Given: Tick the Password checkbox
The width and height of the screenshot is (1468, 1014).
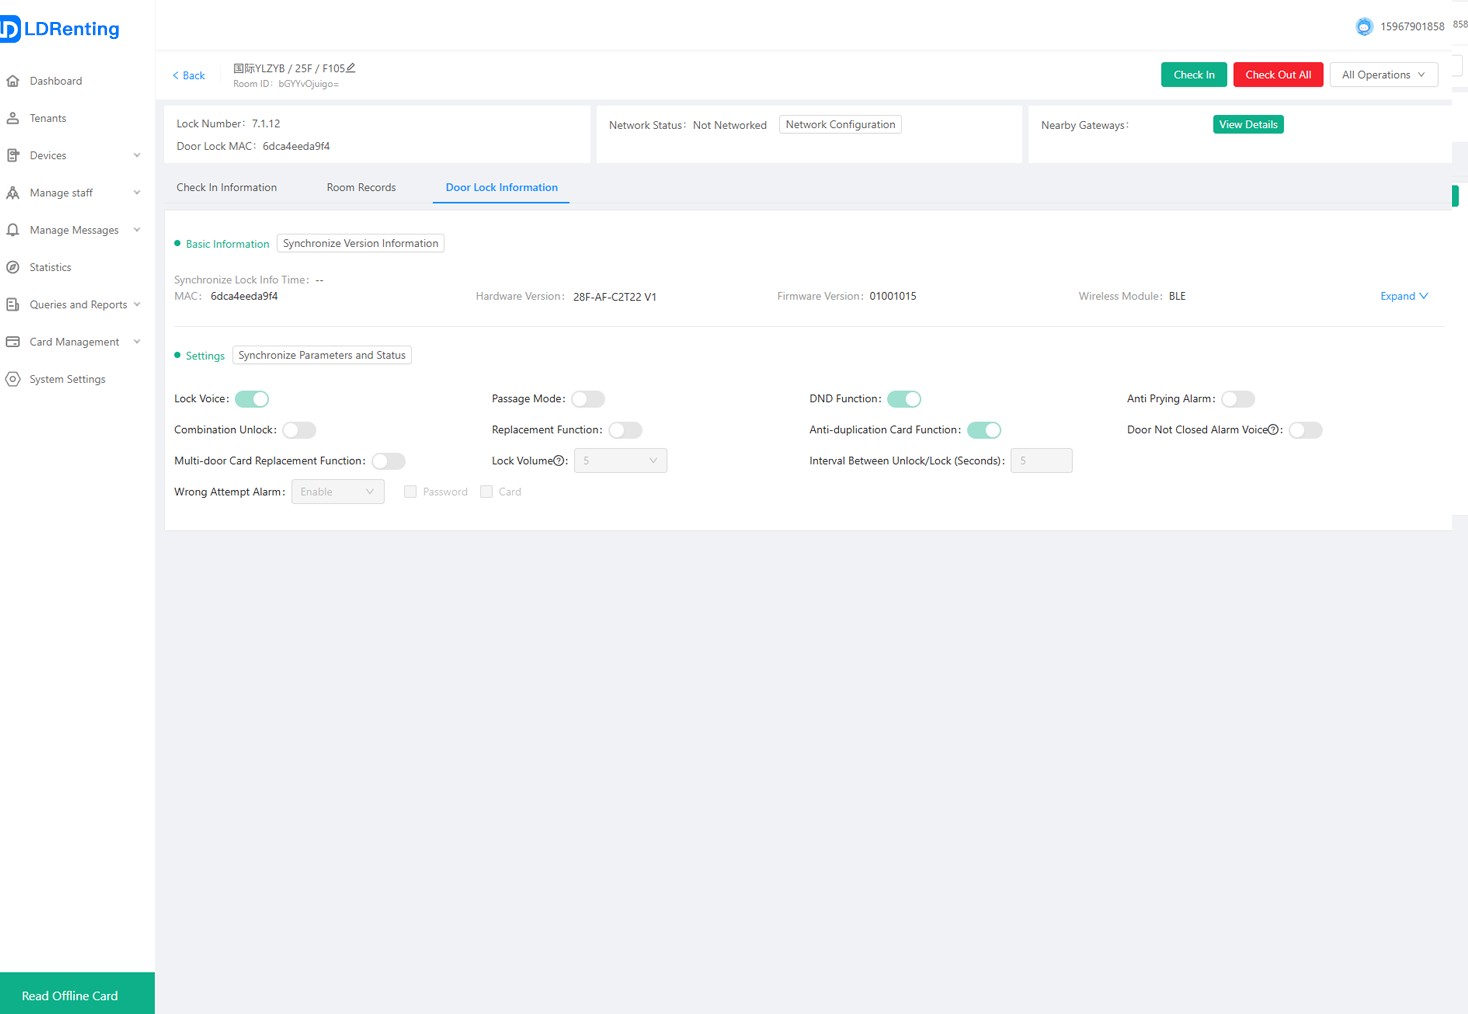Looking at the screenshot, I should [x=410, y=492].
